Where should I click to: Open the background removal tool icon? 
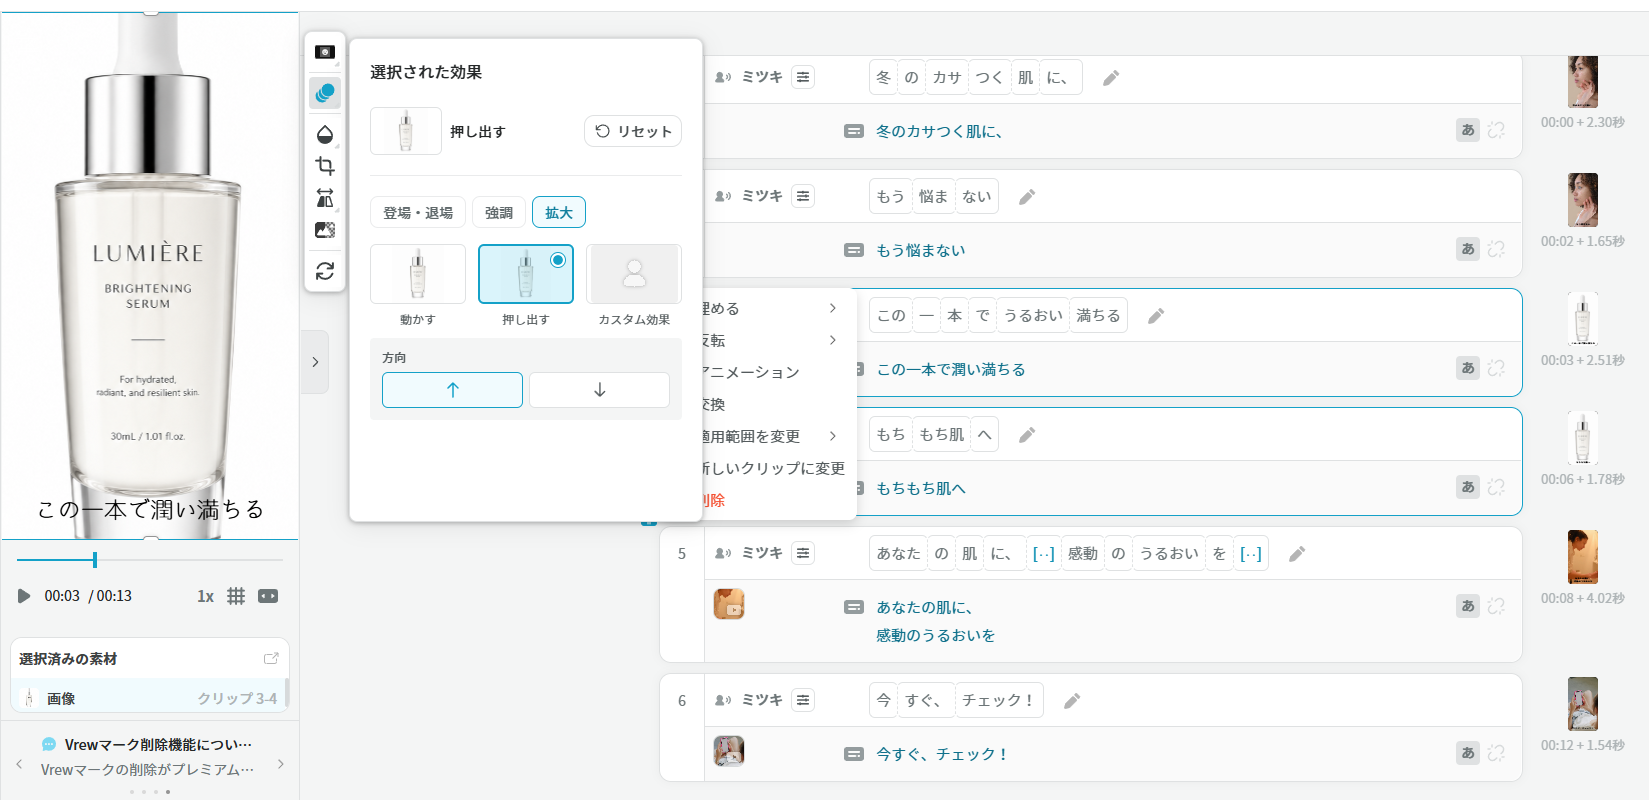325,230
